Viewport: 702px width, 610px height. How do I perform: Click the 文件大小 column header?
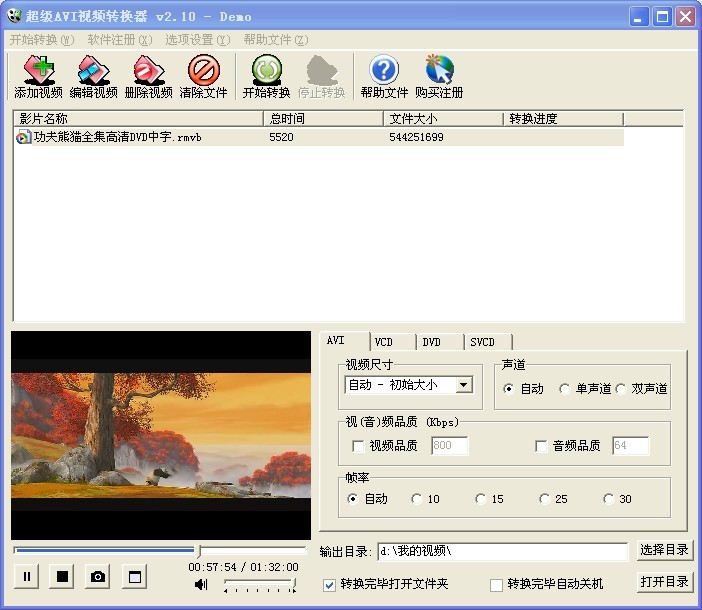tap(443, 119)
